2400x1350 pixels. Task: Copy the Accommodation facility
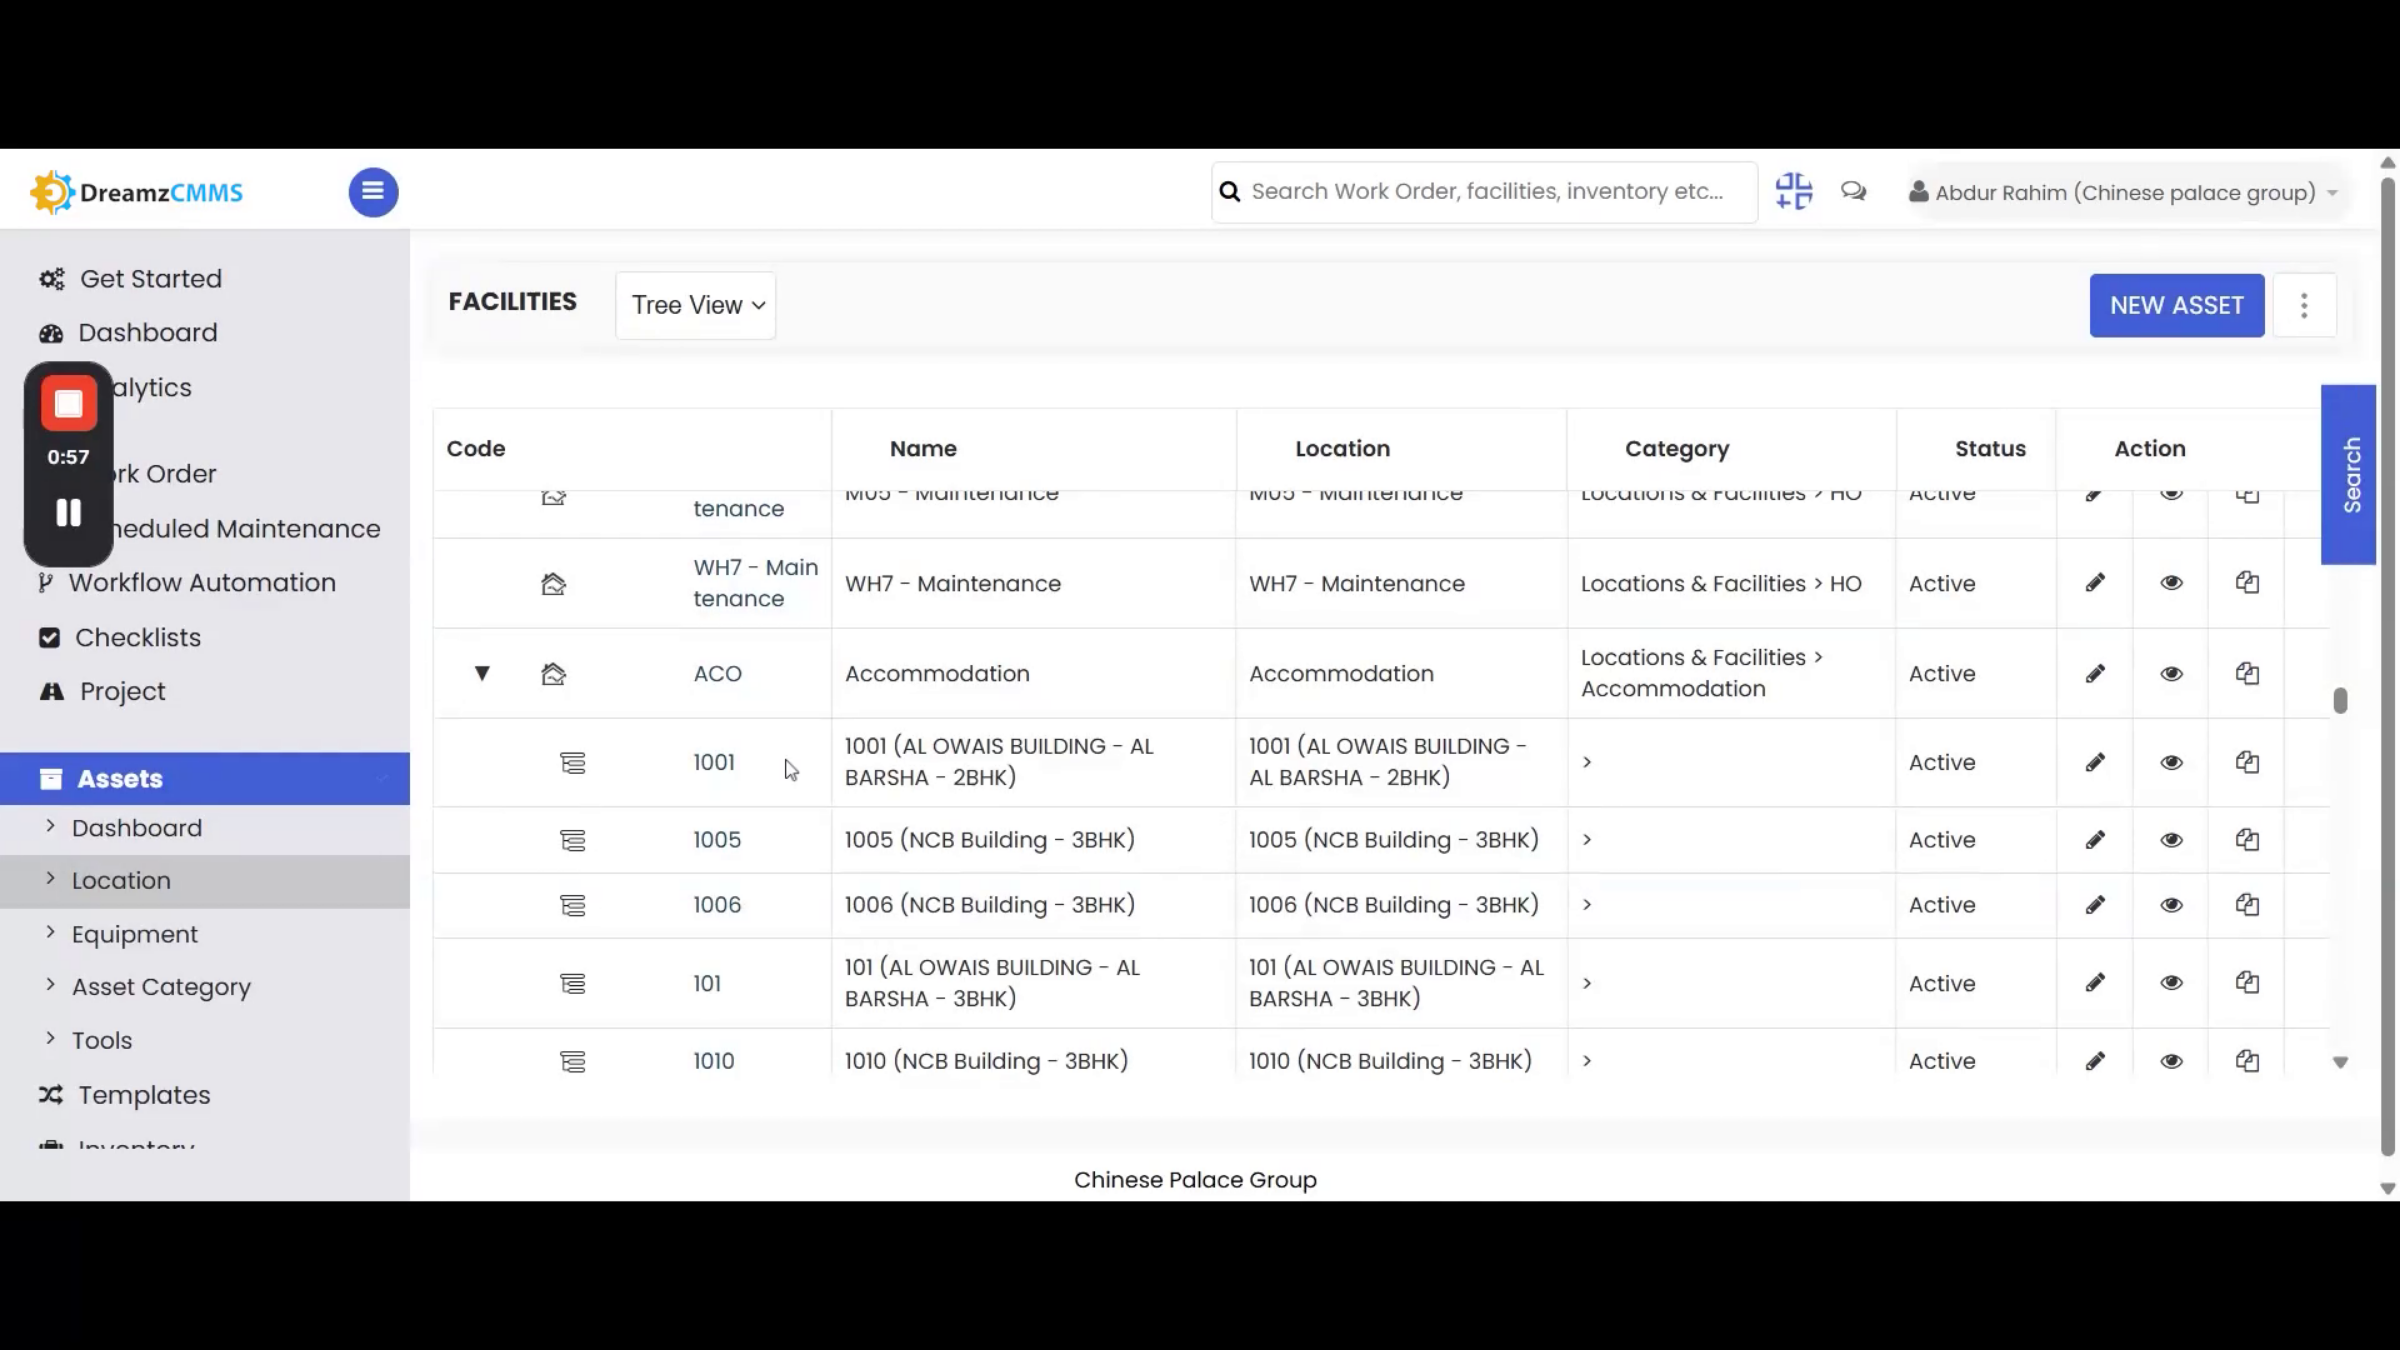coord(2247,674)
